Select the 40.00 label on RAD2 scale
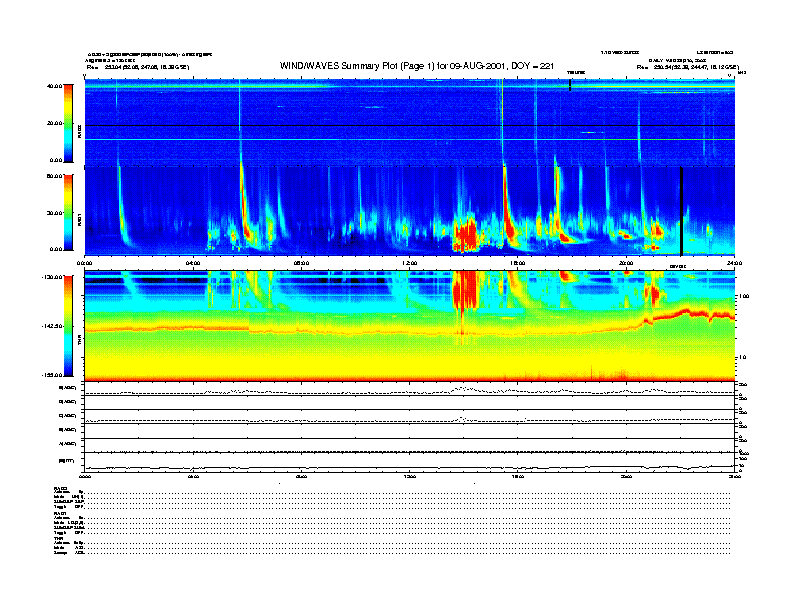792x612 pixels. point(55,86)
